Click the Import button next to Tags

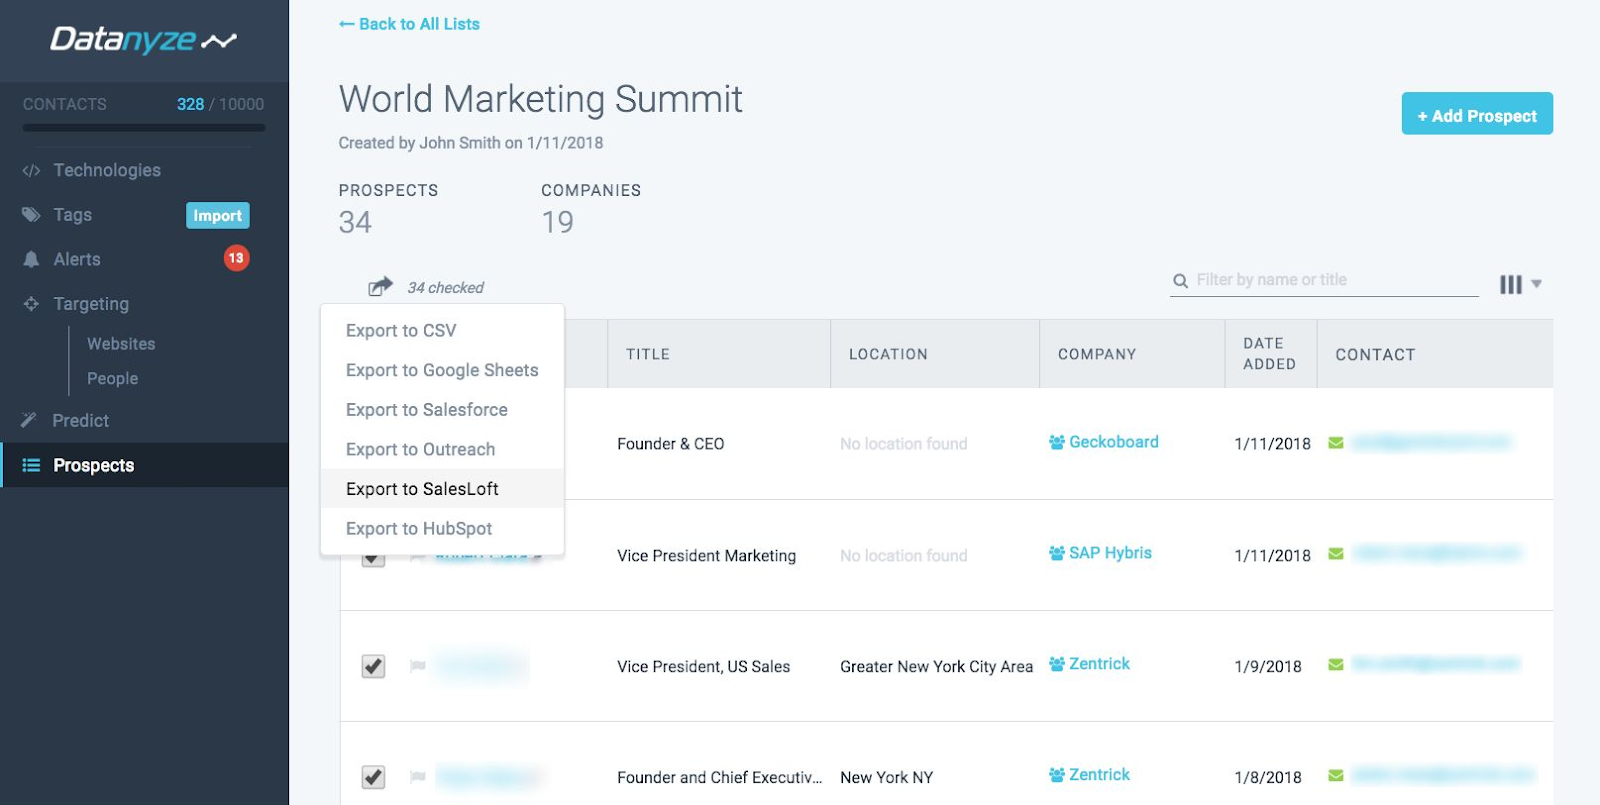pos(217,215)
